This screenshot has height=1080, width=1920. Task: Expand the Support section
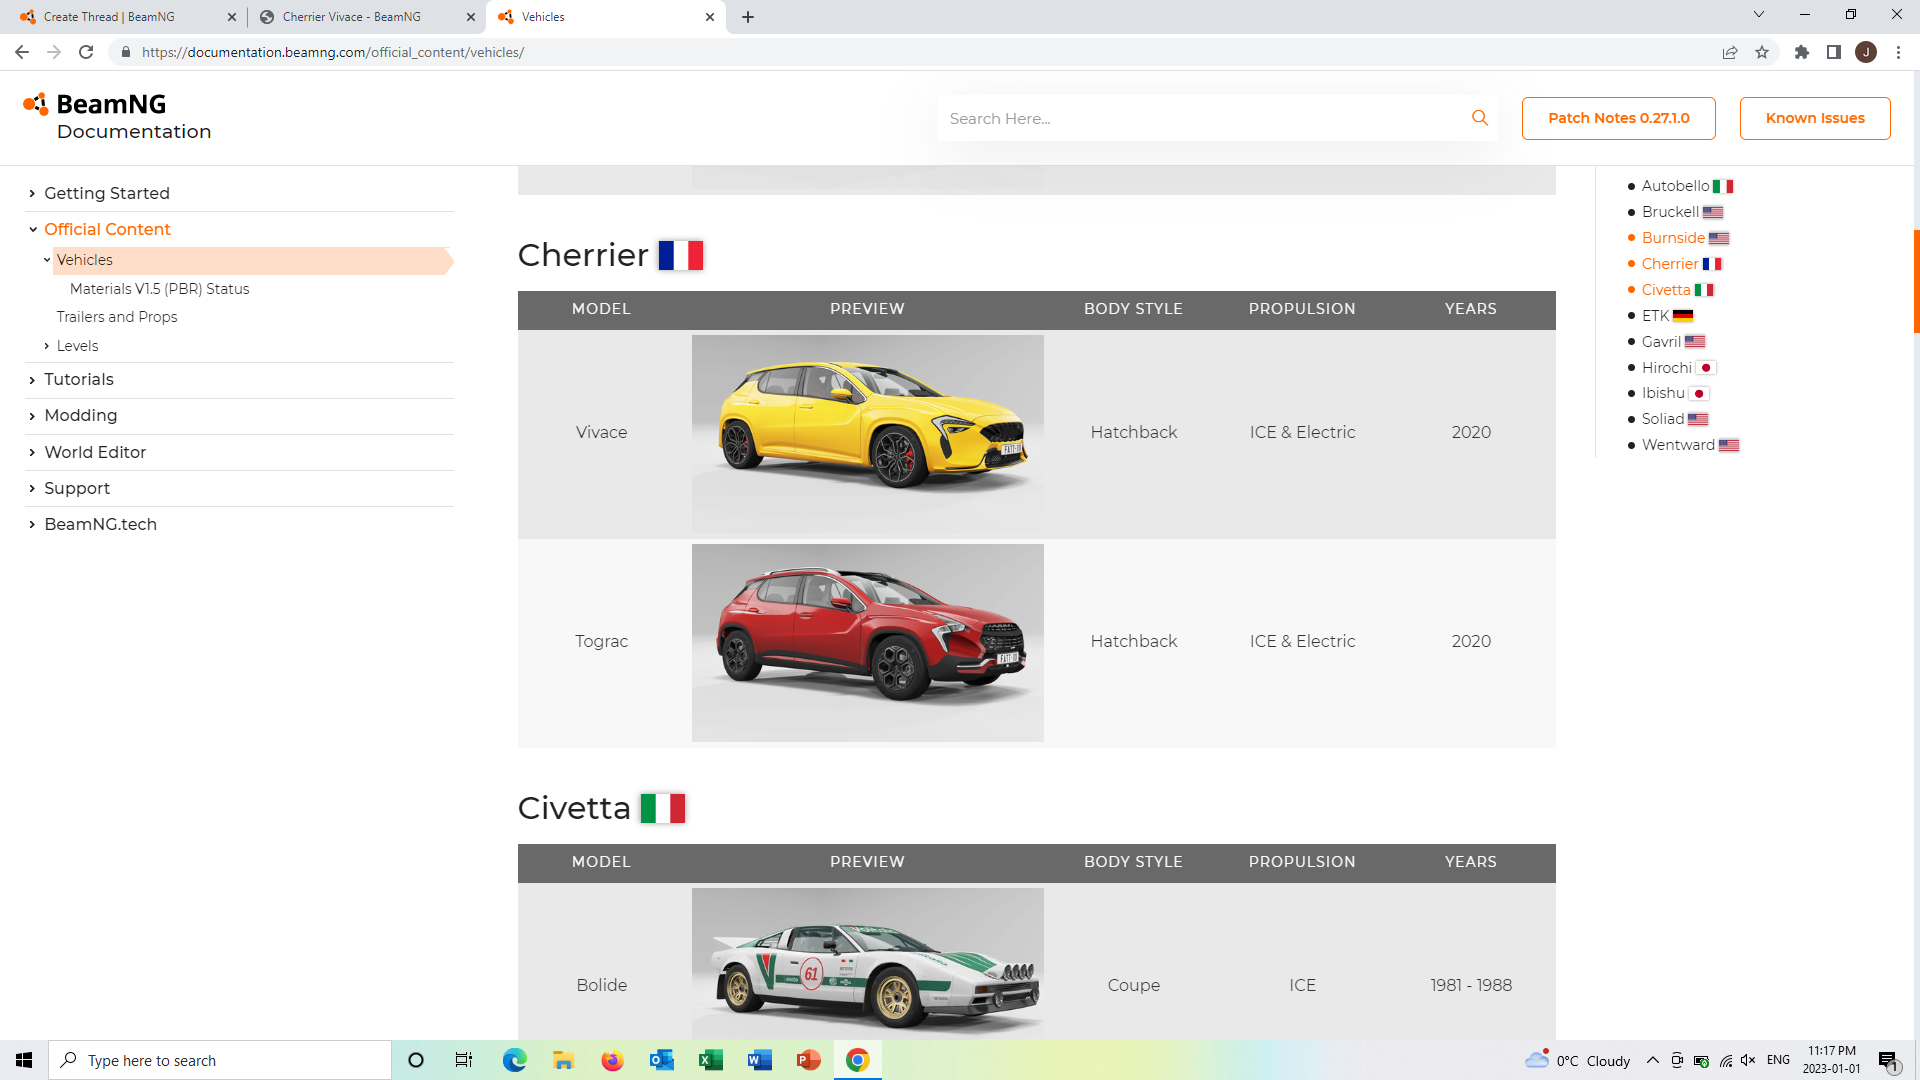point(32,488)
